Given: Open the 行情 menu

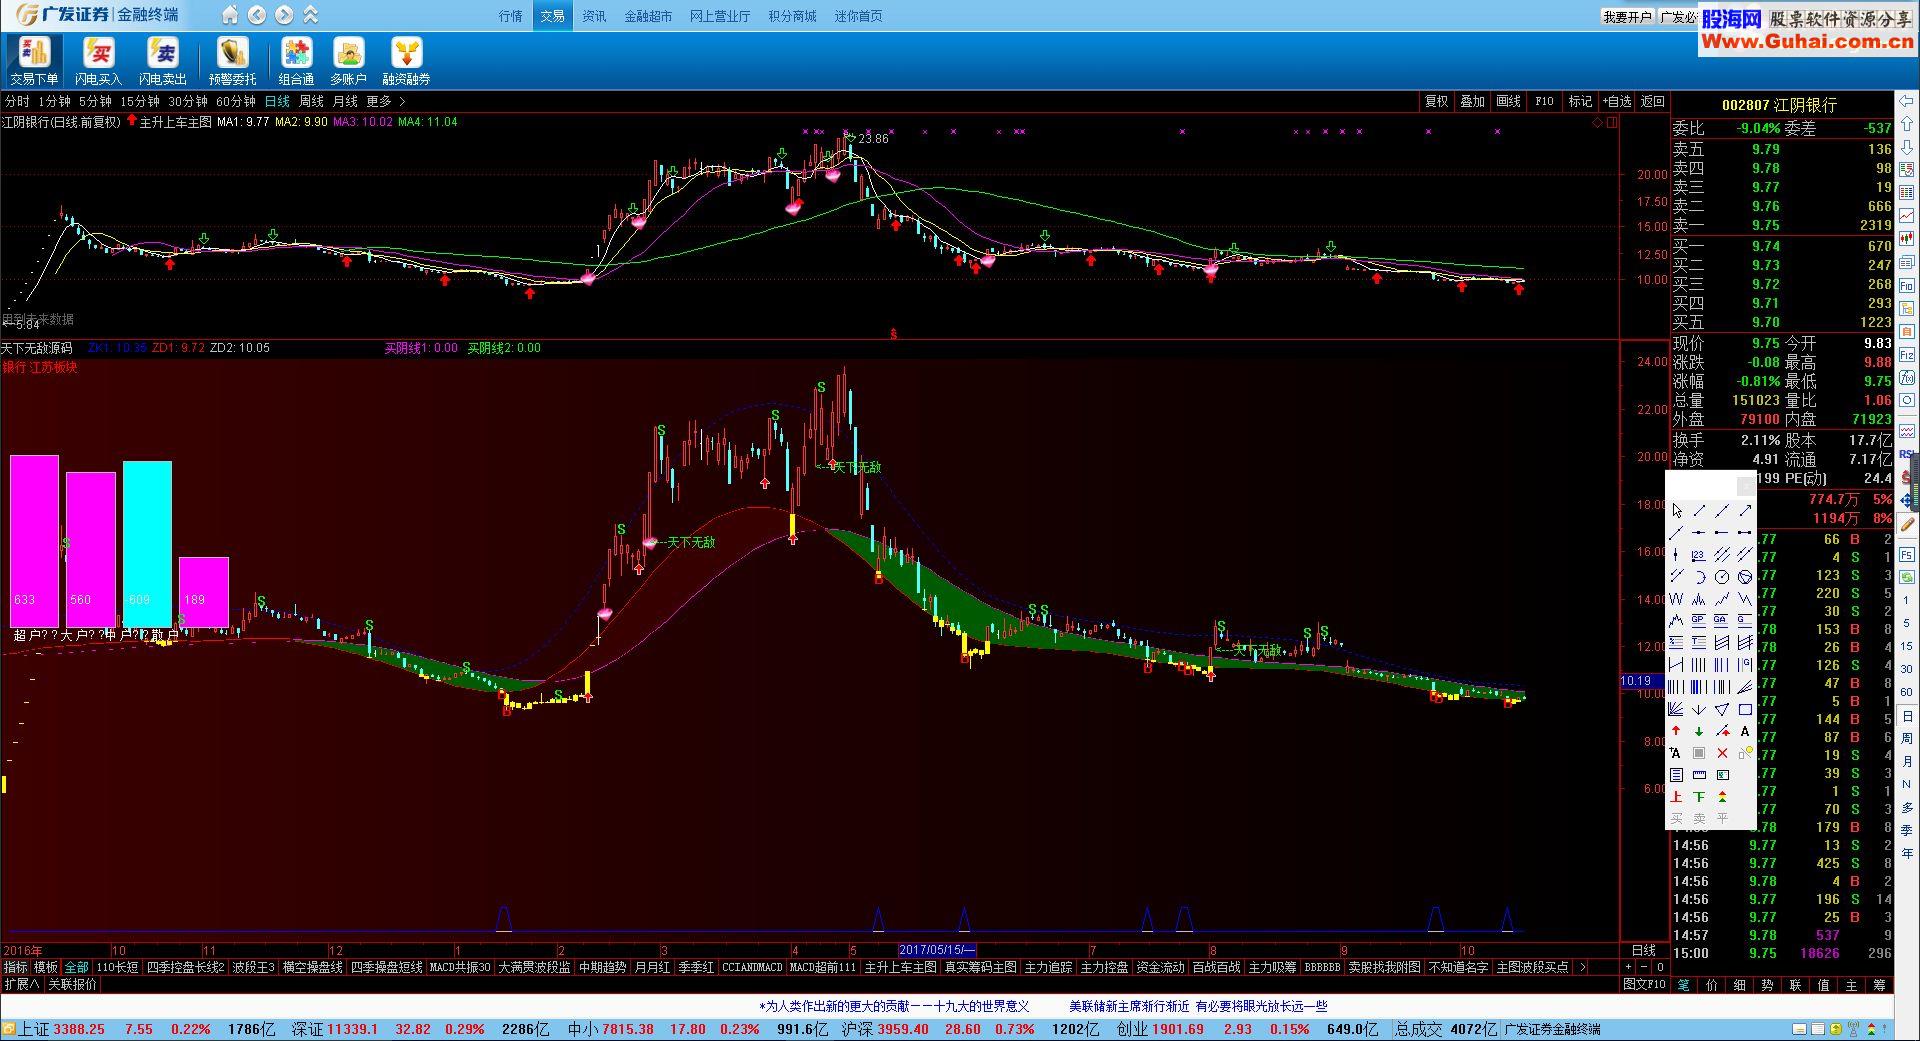Looking at the screenshot, I should [511, 16].
